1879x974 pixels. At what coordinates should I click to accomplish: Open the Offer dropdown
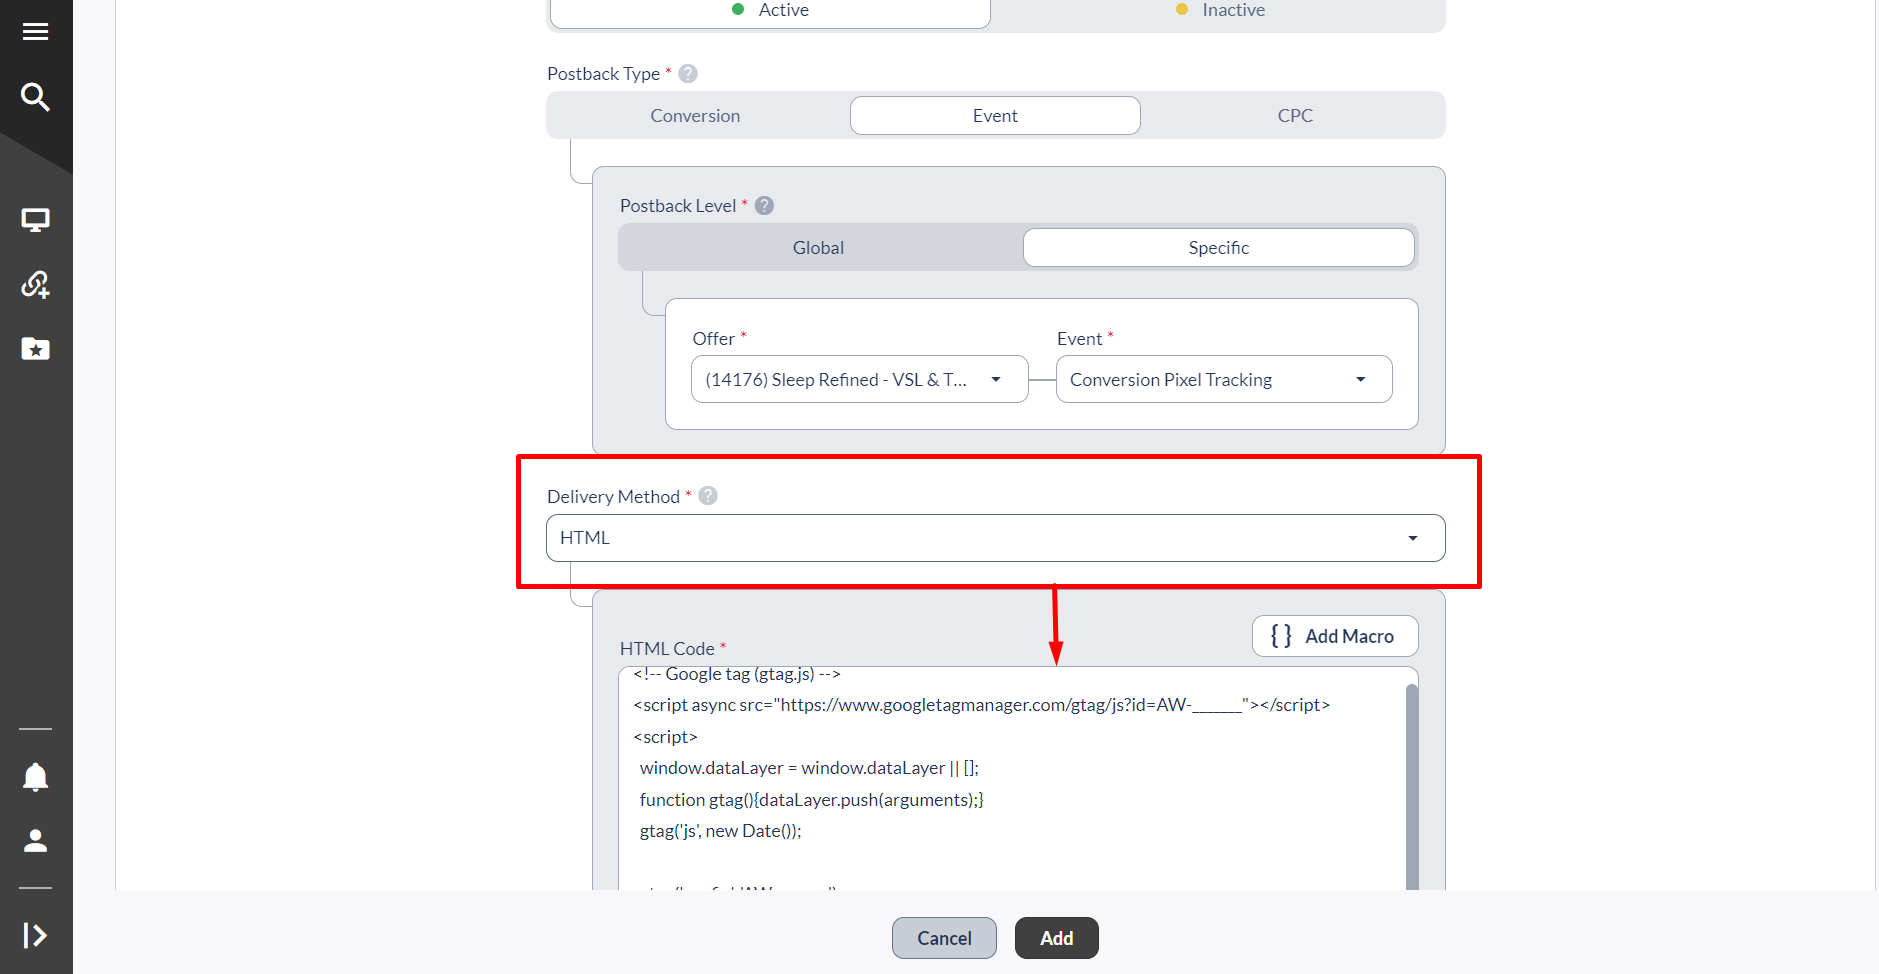(859, 380)
